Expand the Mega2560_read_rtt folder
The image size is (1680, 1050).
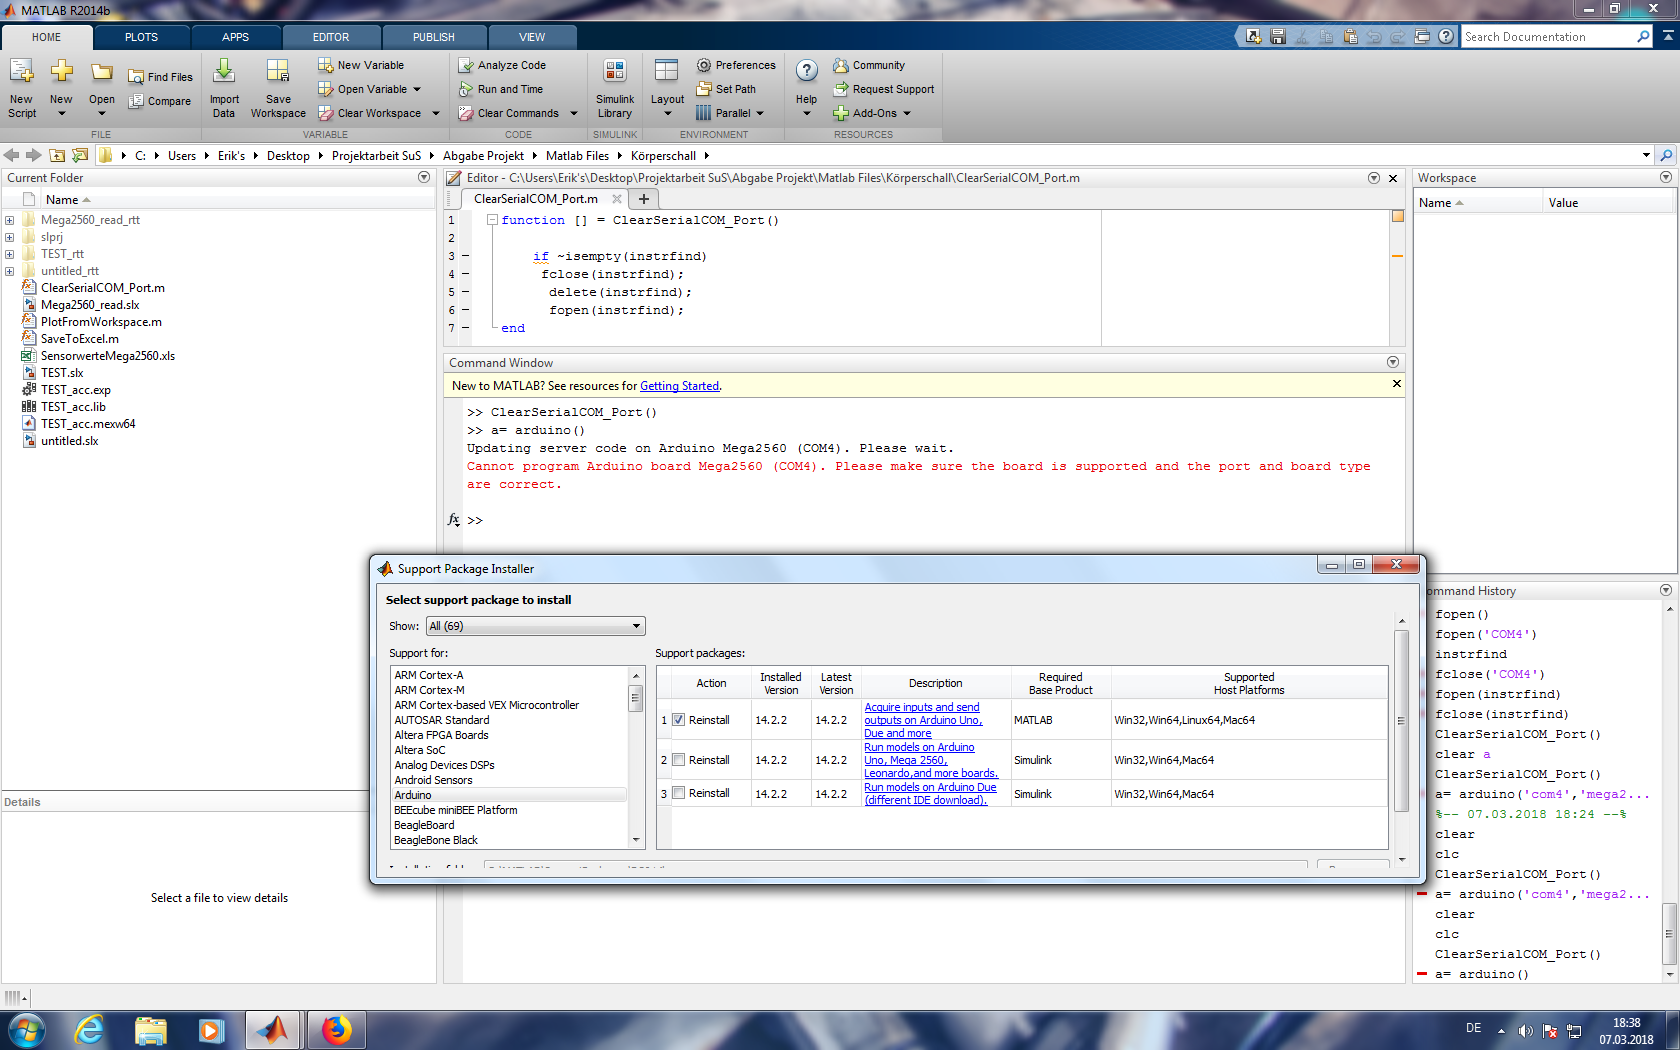[9, 220]
